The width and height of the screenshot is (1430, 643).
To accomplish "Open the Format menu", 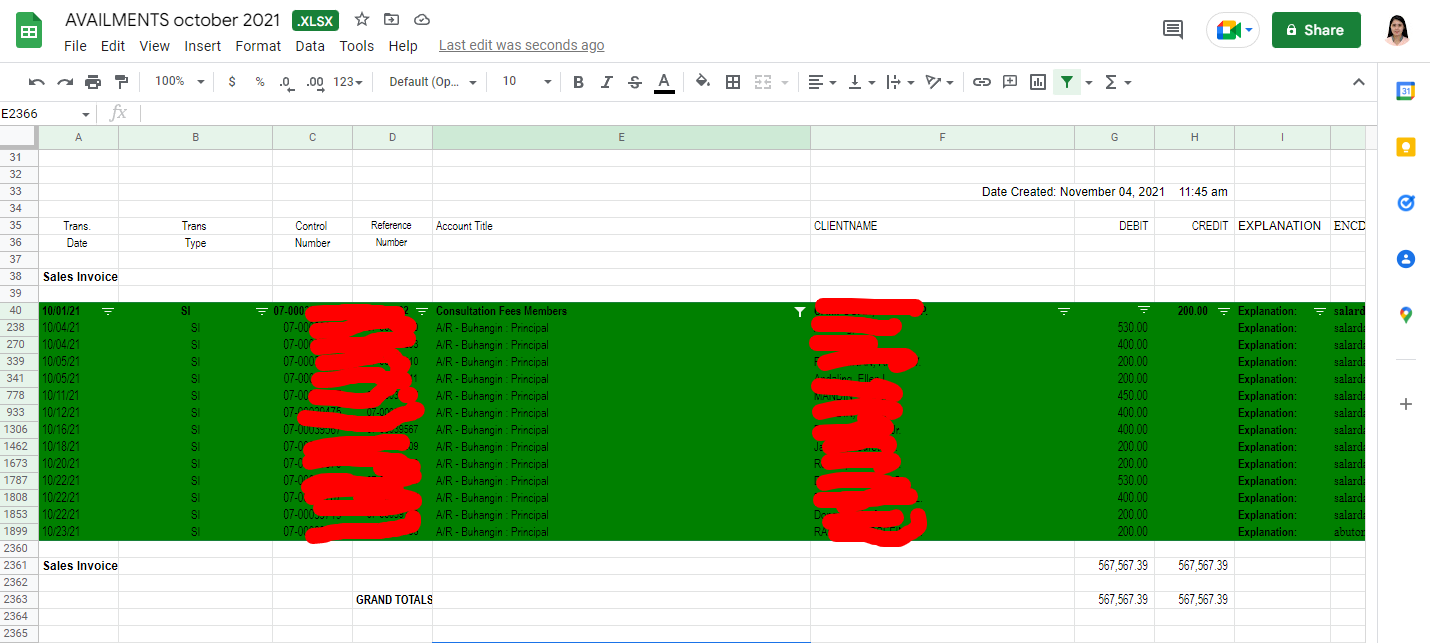I will (258, 46).
